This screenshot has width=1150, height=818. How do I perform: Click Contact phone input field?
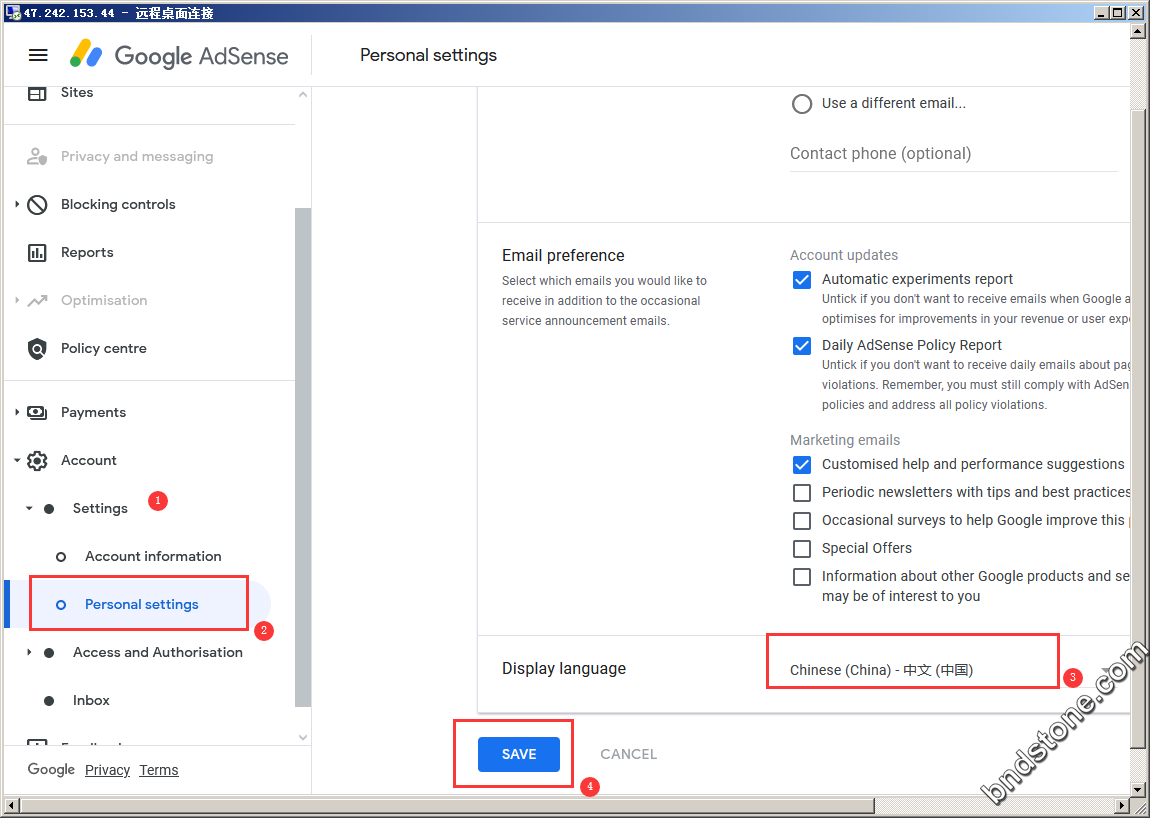(x=953, y=154)
